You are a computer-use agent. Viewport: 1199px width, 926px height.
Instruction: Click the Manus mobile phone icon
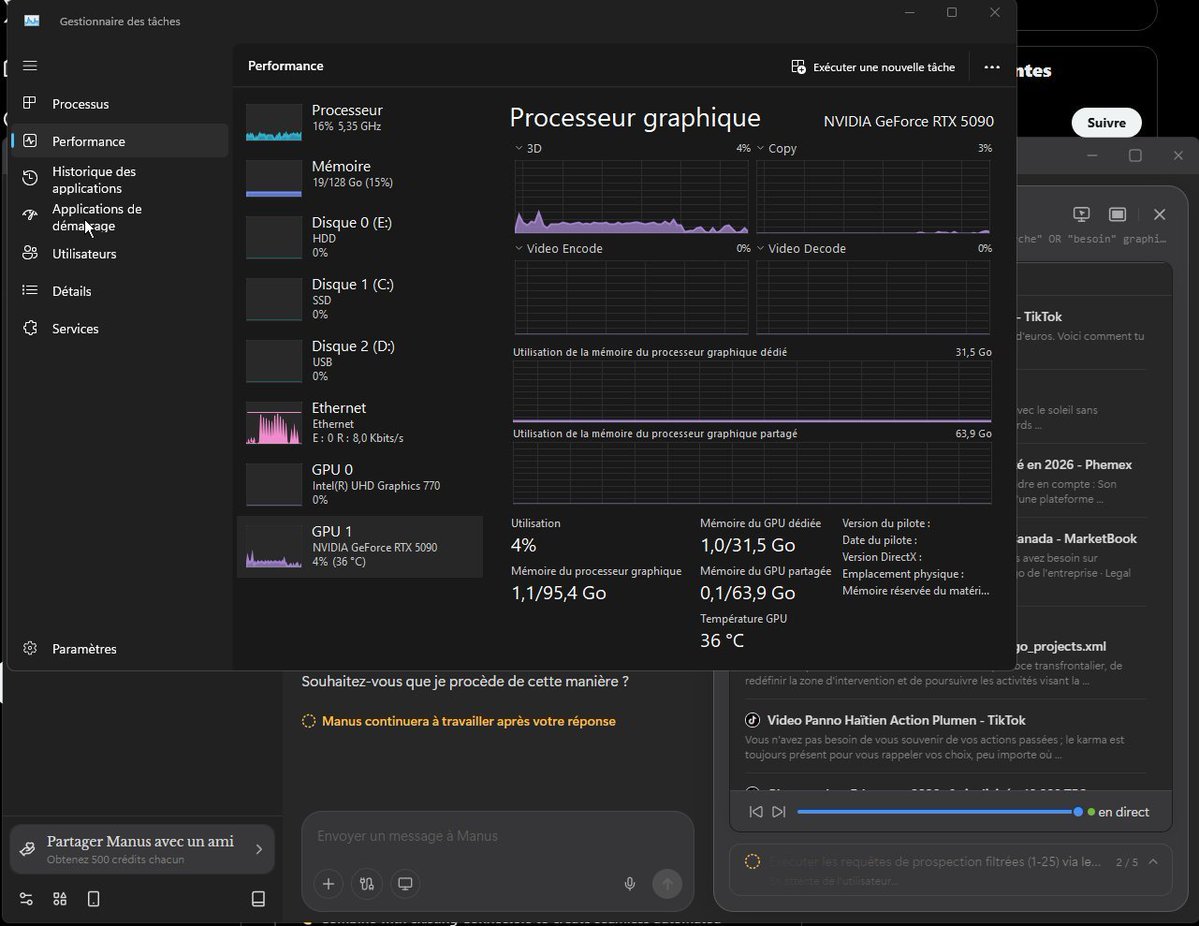point(93,899)
